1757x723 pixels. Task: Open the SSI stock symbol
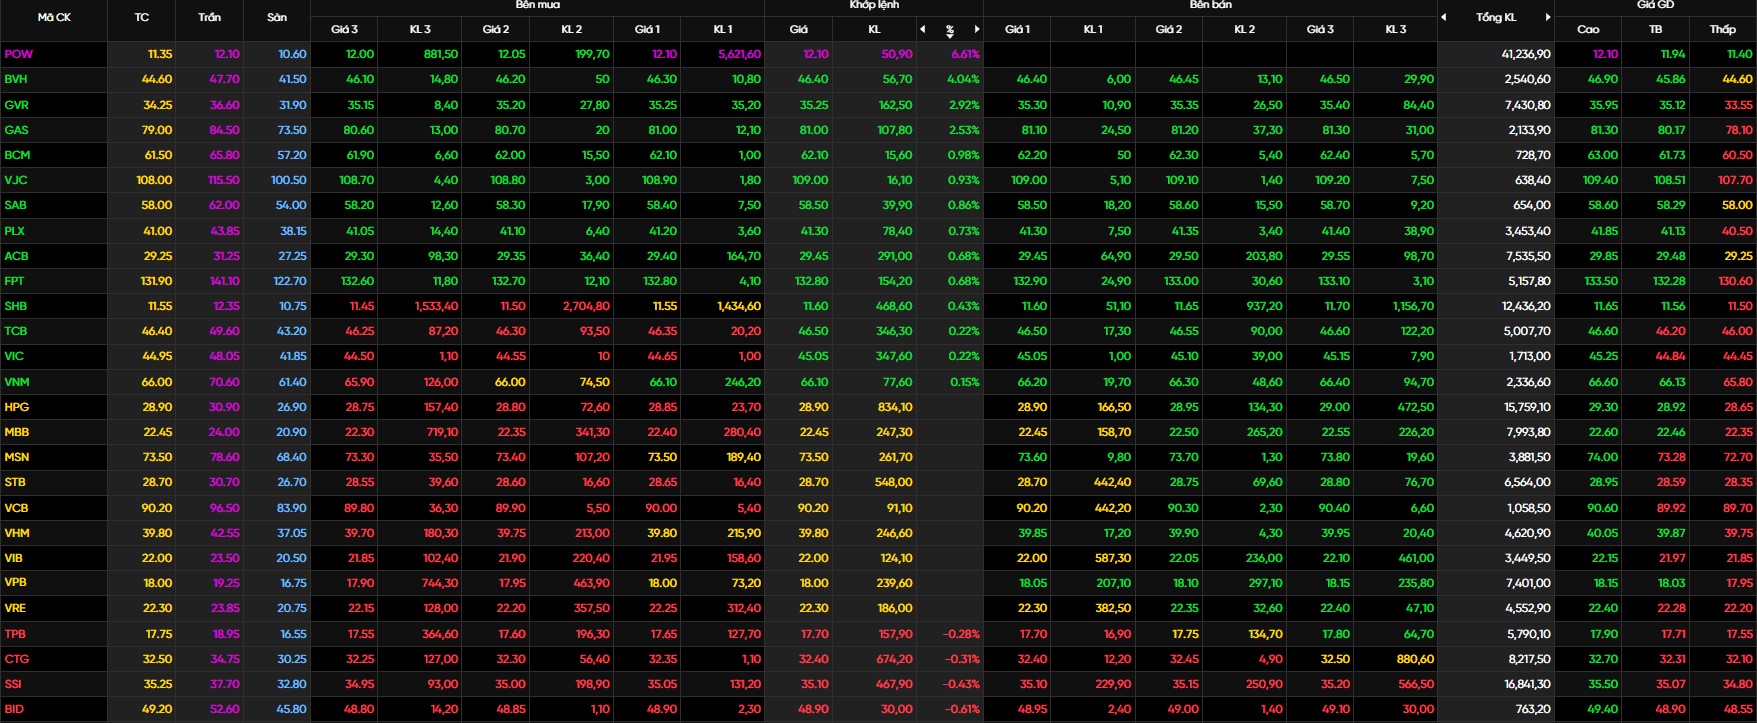coord(13,684)
